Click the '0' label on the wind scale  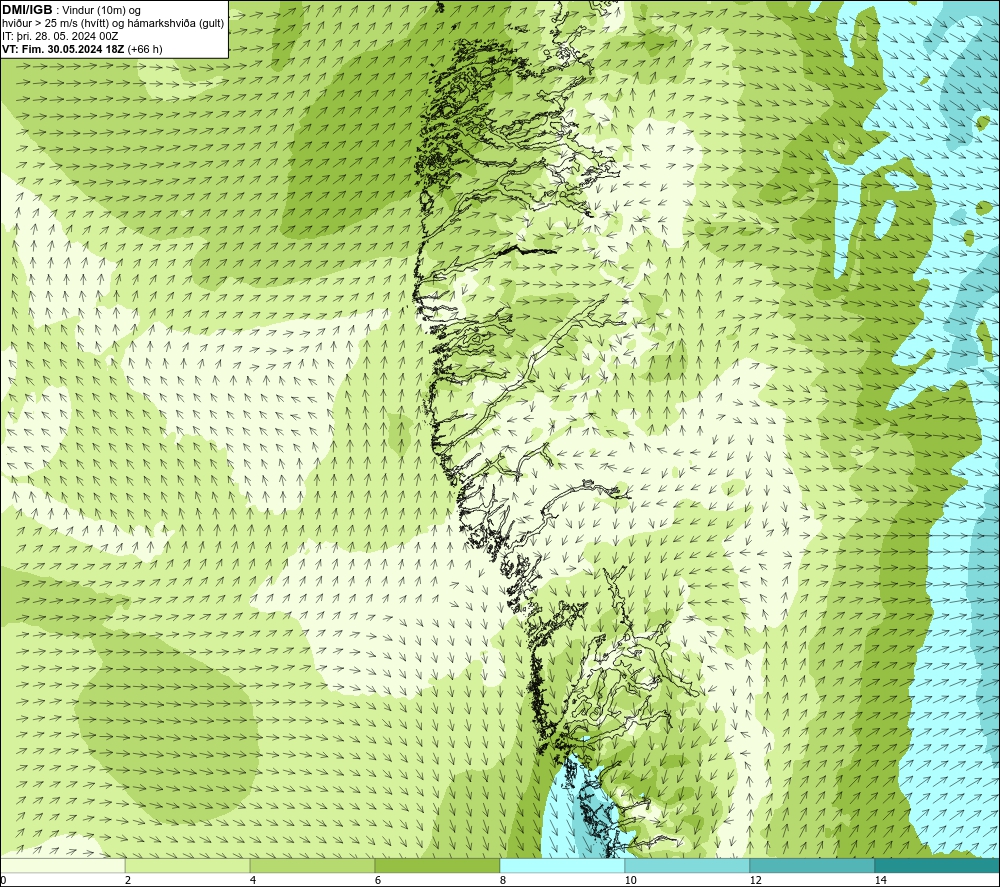(3, 880)
